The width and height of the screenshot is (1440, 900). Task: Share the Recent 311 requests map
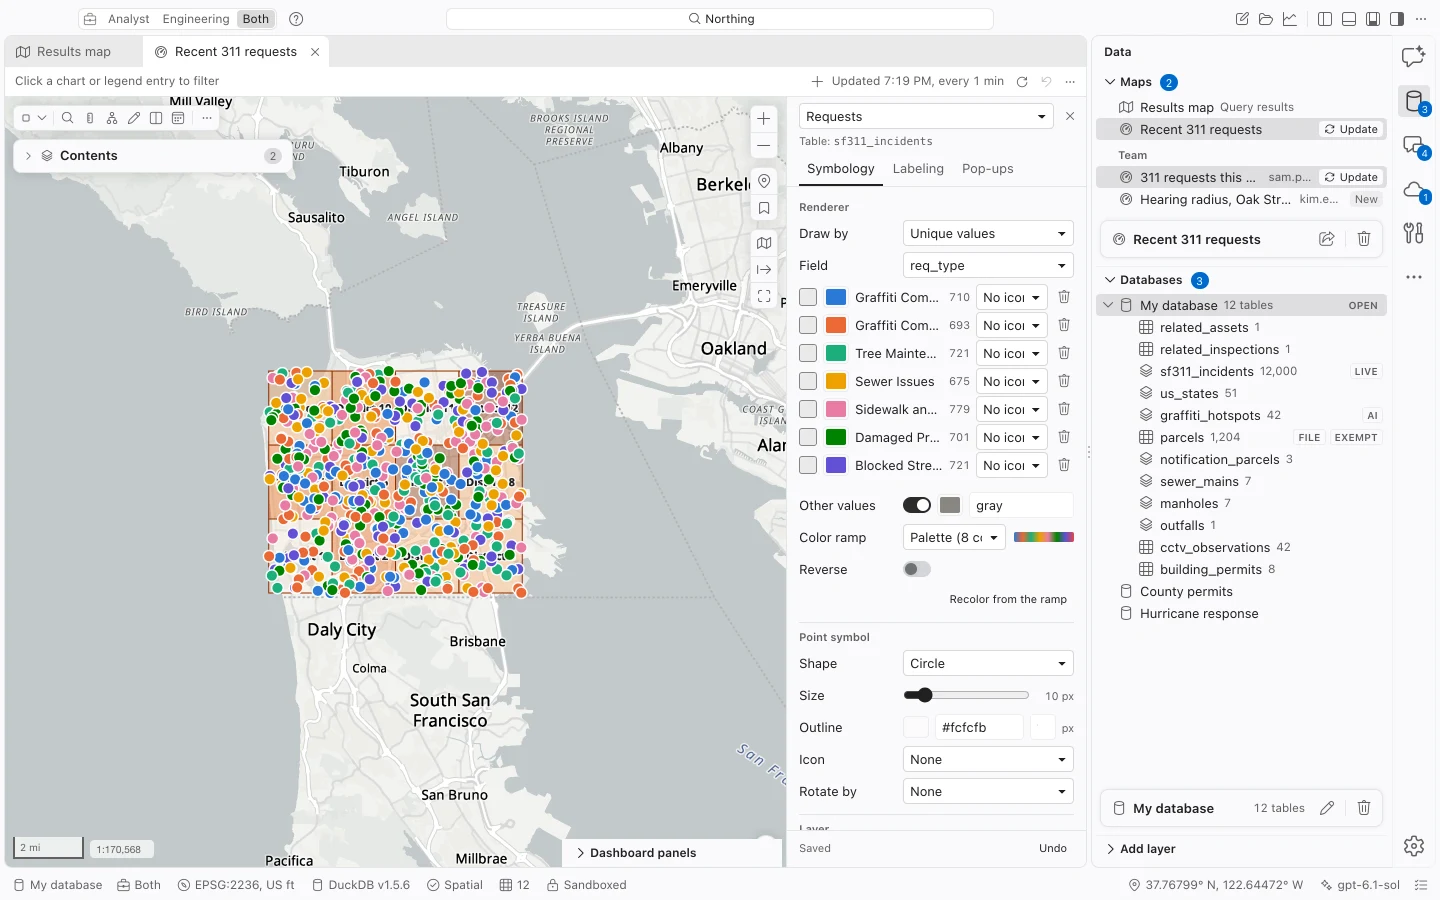tap(1327, 239)
